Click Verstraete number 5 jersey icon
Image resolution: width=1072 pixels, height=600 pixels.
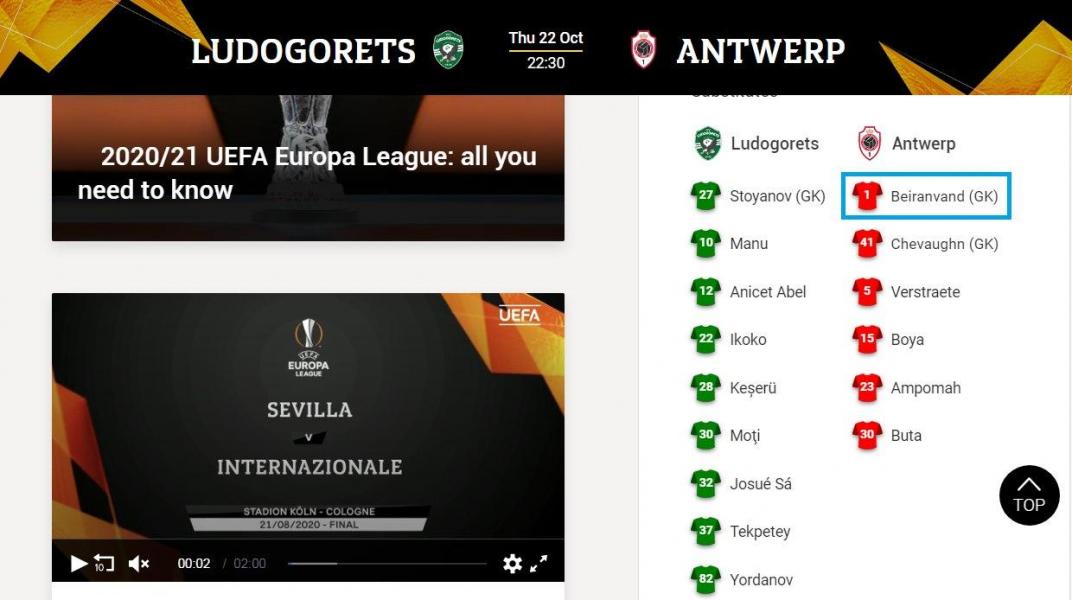tap(867, 292)
